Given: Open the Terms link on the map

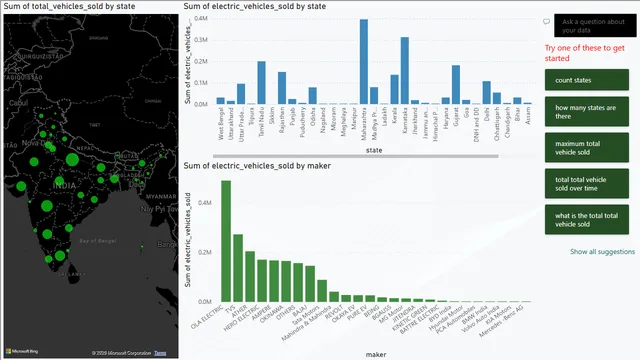Looking at the screenshot, I should pyautogui.click(x=160, y=353).
